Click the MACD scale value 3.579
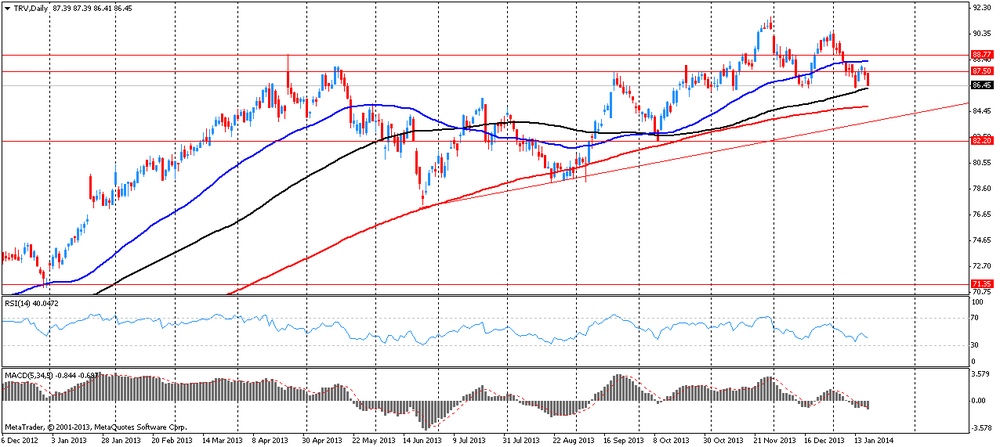Screen dimensions: 1000x447 pyautogui.click(x=980, y=373)
